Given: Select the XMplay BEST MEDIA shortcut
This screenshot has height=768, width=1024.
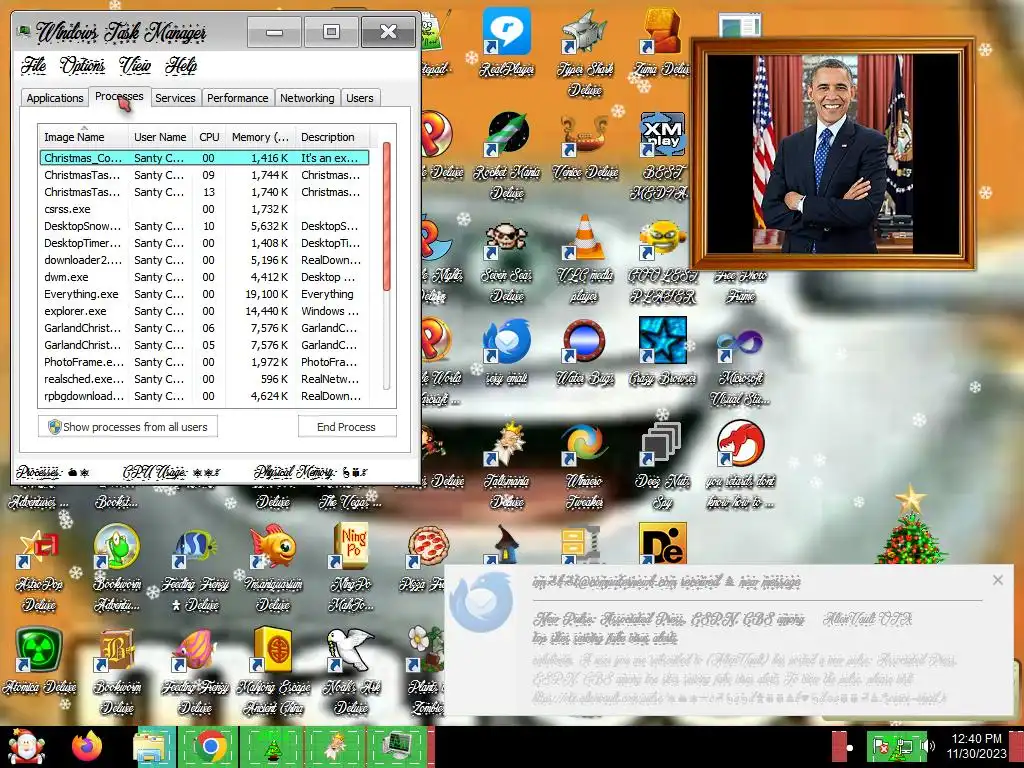Looking at the screenshot, I should click(x=662, y=155).
